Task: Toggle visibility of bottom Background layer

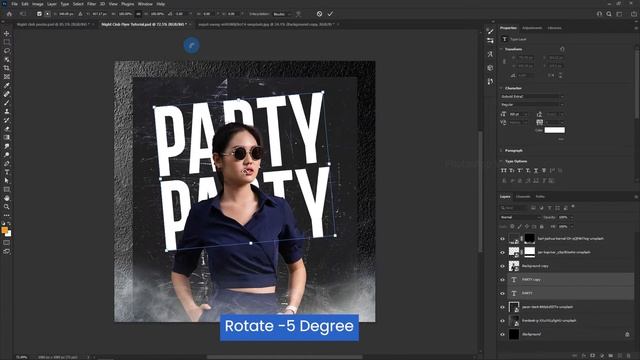Action: [x=502, y=334]
